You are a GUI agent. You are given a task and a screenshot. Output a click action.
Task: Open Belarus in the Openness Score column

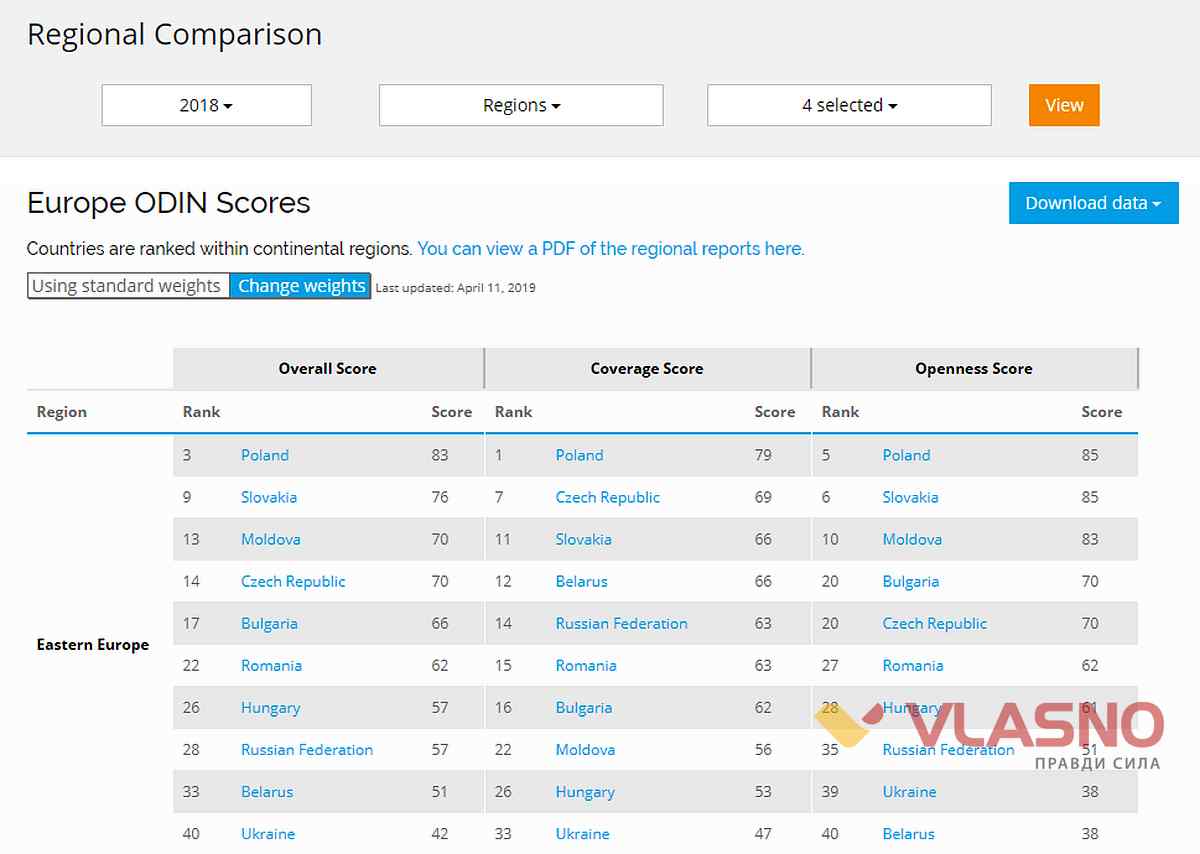tap(909, 834)
